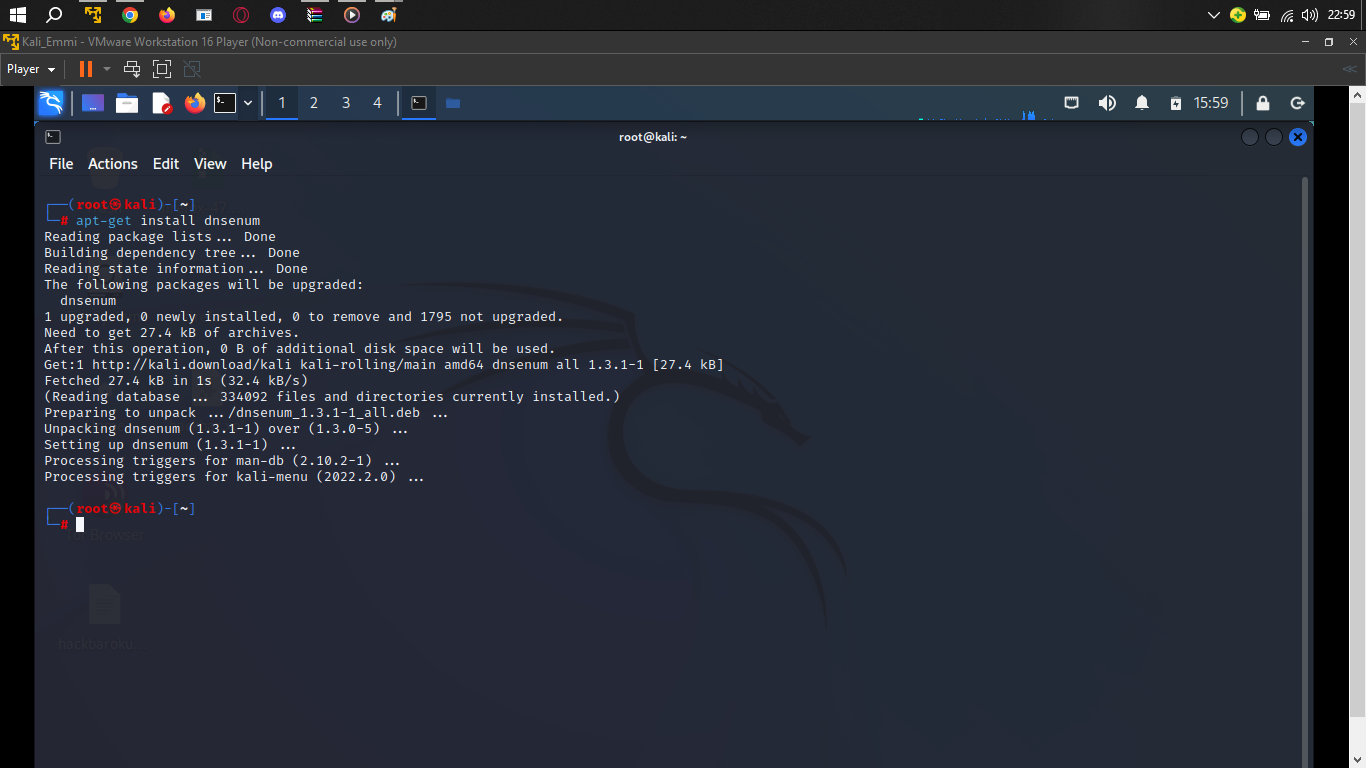Click the Windows clock showing 22:59
Screen dimensions: 1366x768
click(x=1341, y=15)
